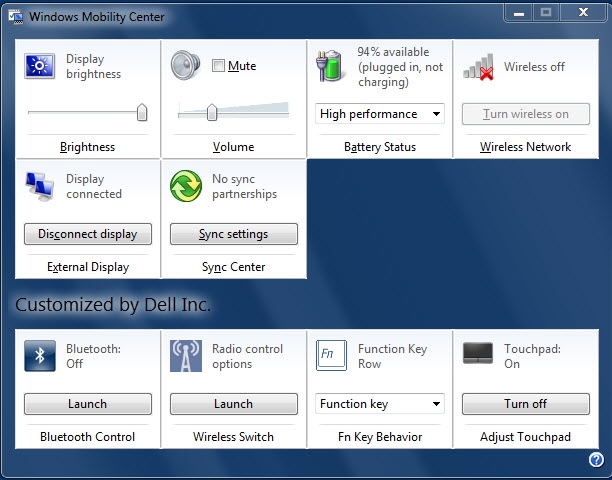The height and width of the screenshot is (480, 612).
Task: Click the Windows Mobility Center title bar icon
Action: click(x=16, y=17)
